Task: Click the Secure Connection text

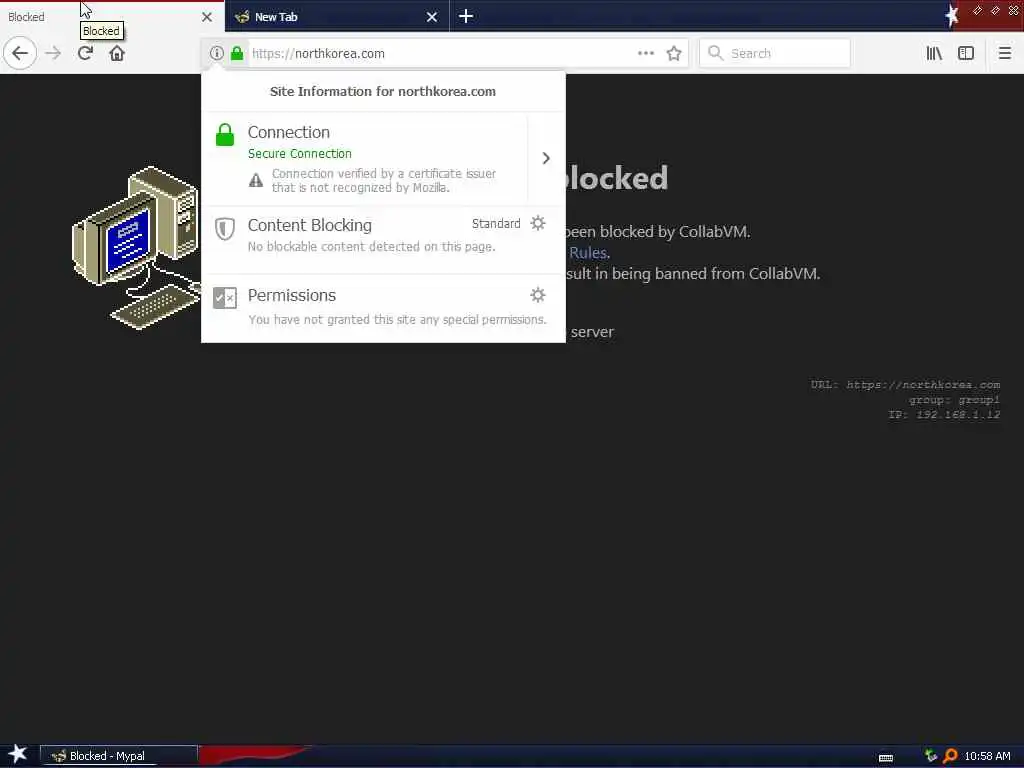Action: click(300, 153)
